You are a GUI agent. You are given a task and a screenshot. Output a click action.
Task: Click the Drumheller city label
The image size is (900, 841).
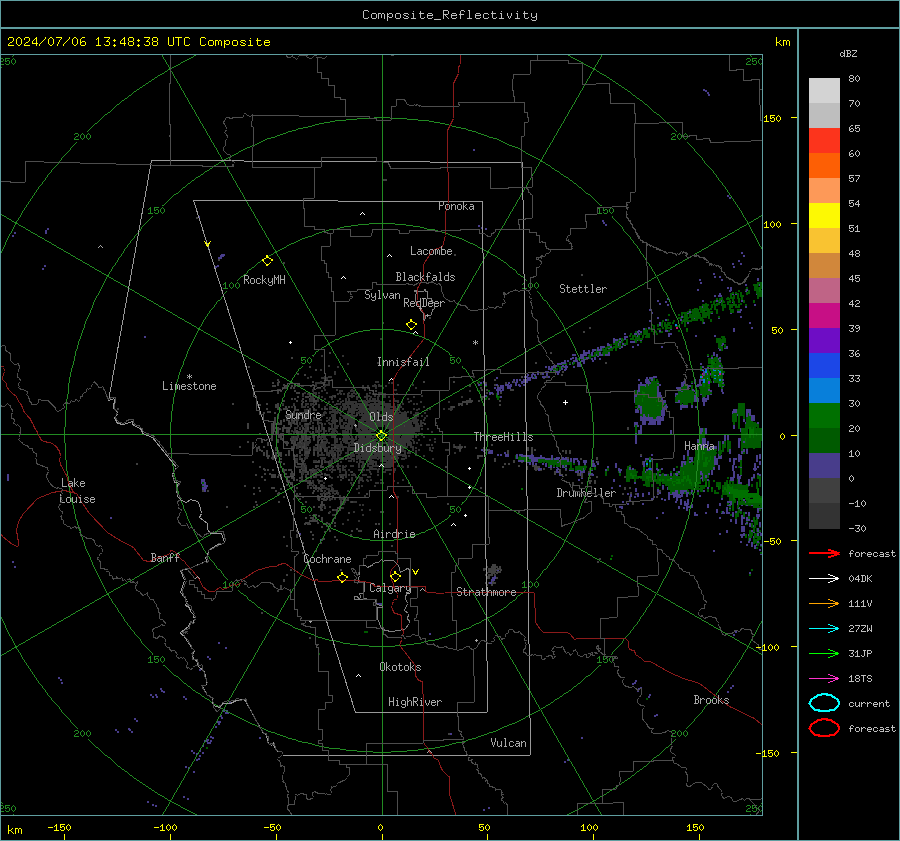click(586, 493)
